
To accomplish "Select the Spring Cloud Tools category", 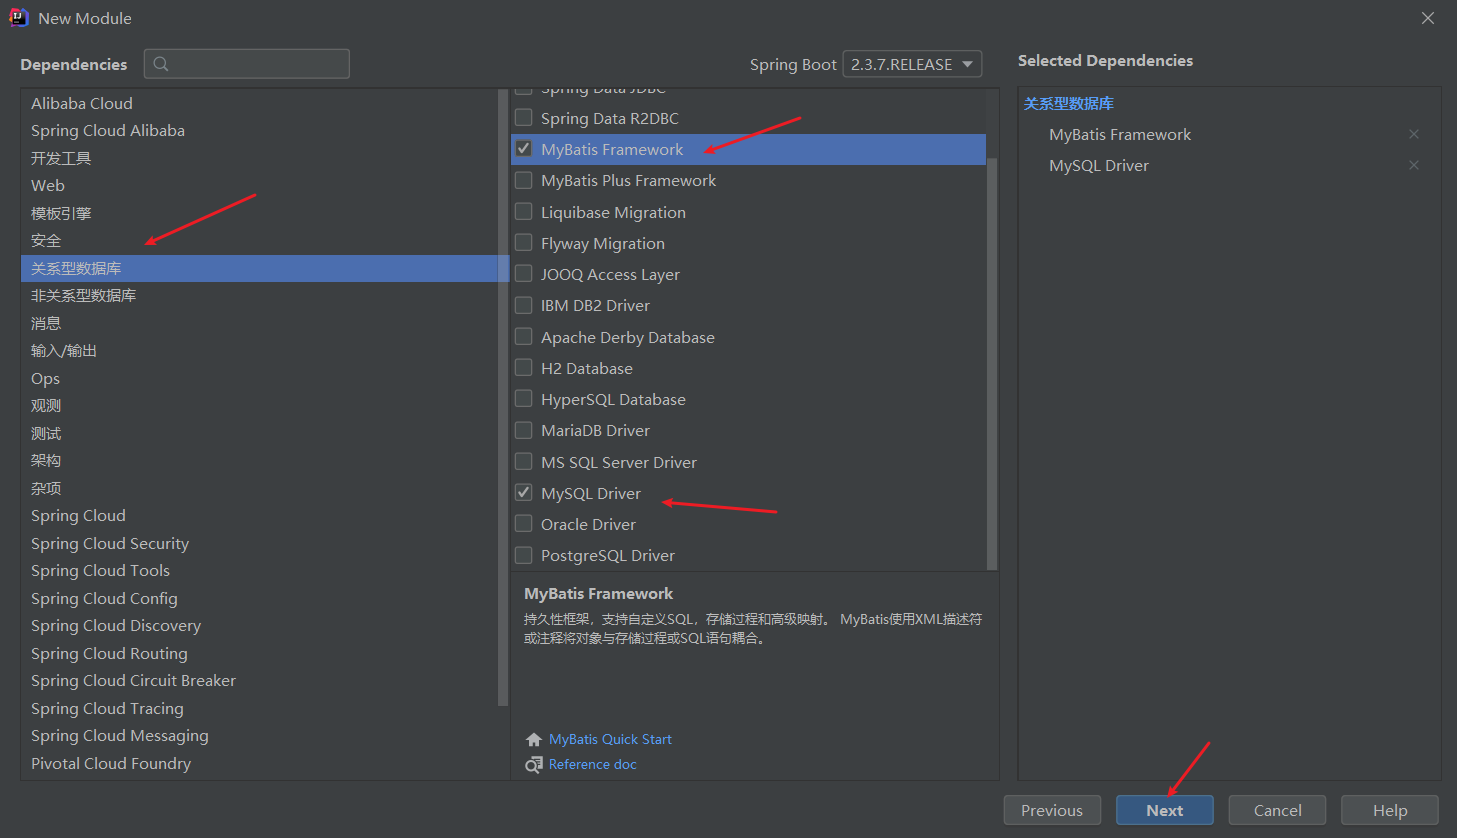I will click(259, 570).
